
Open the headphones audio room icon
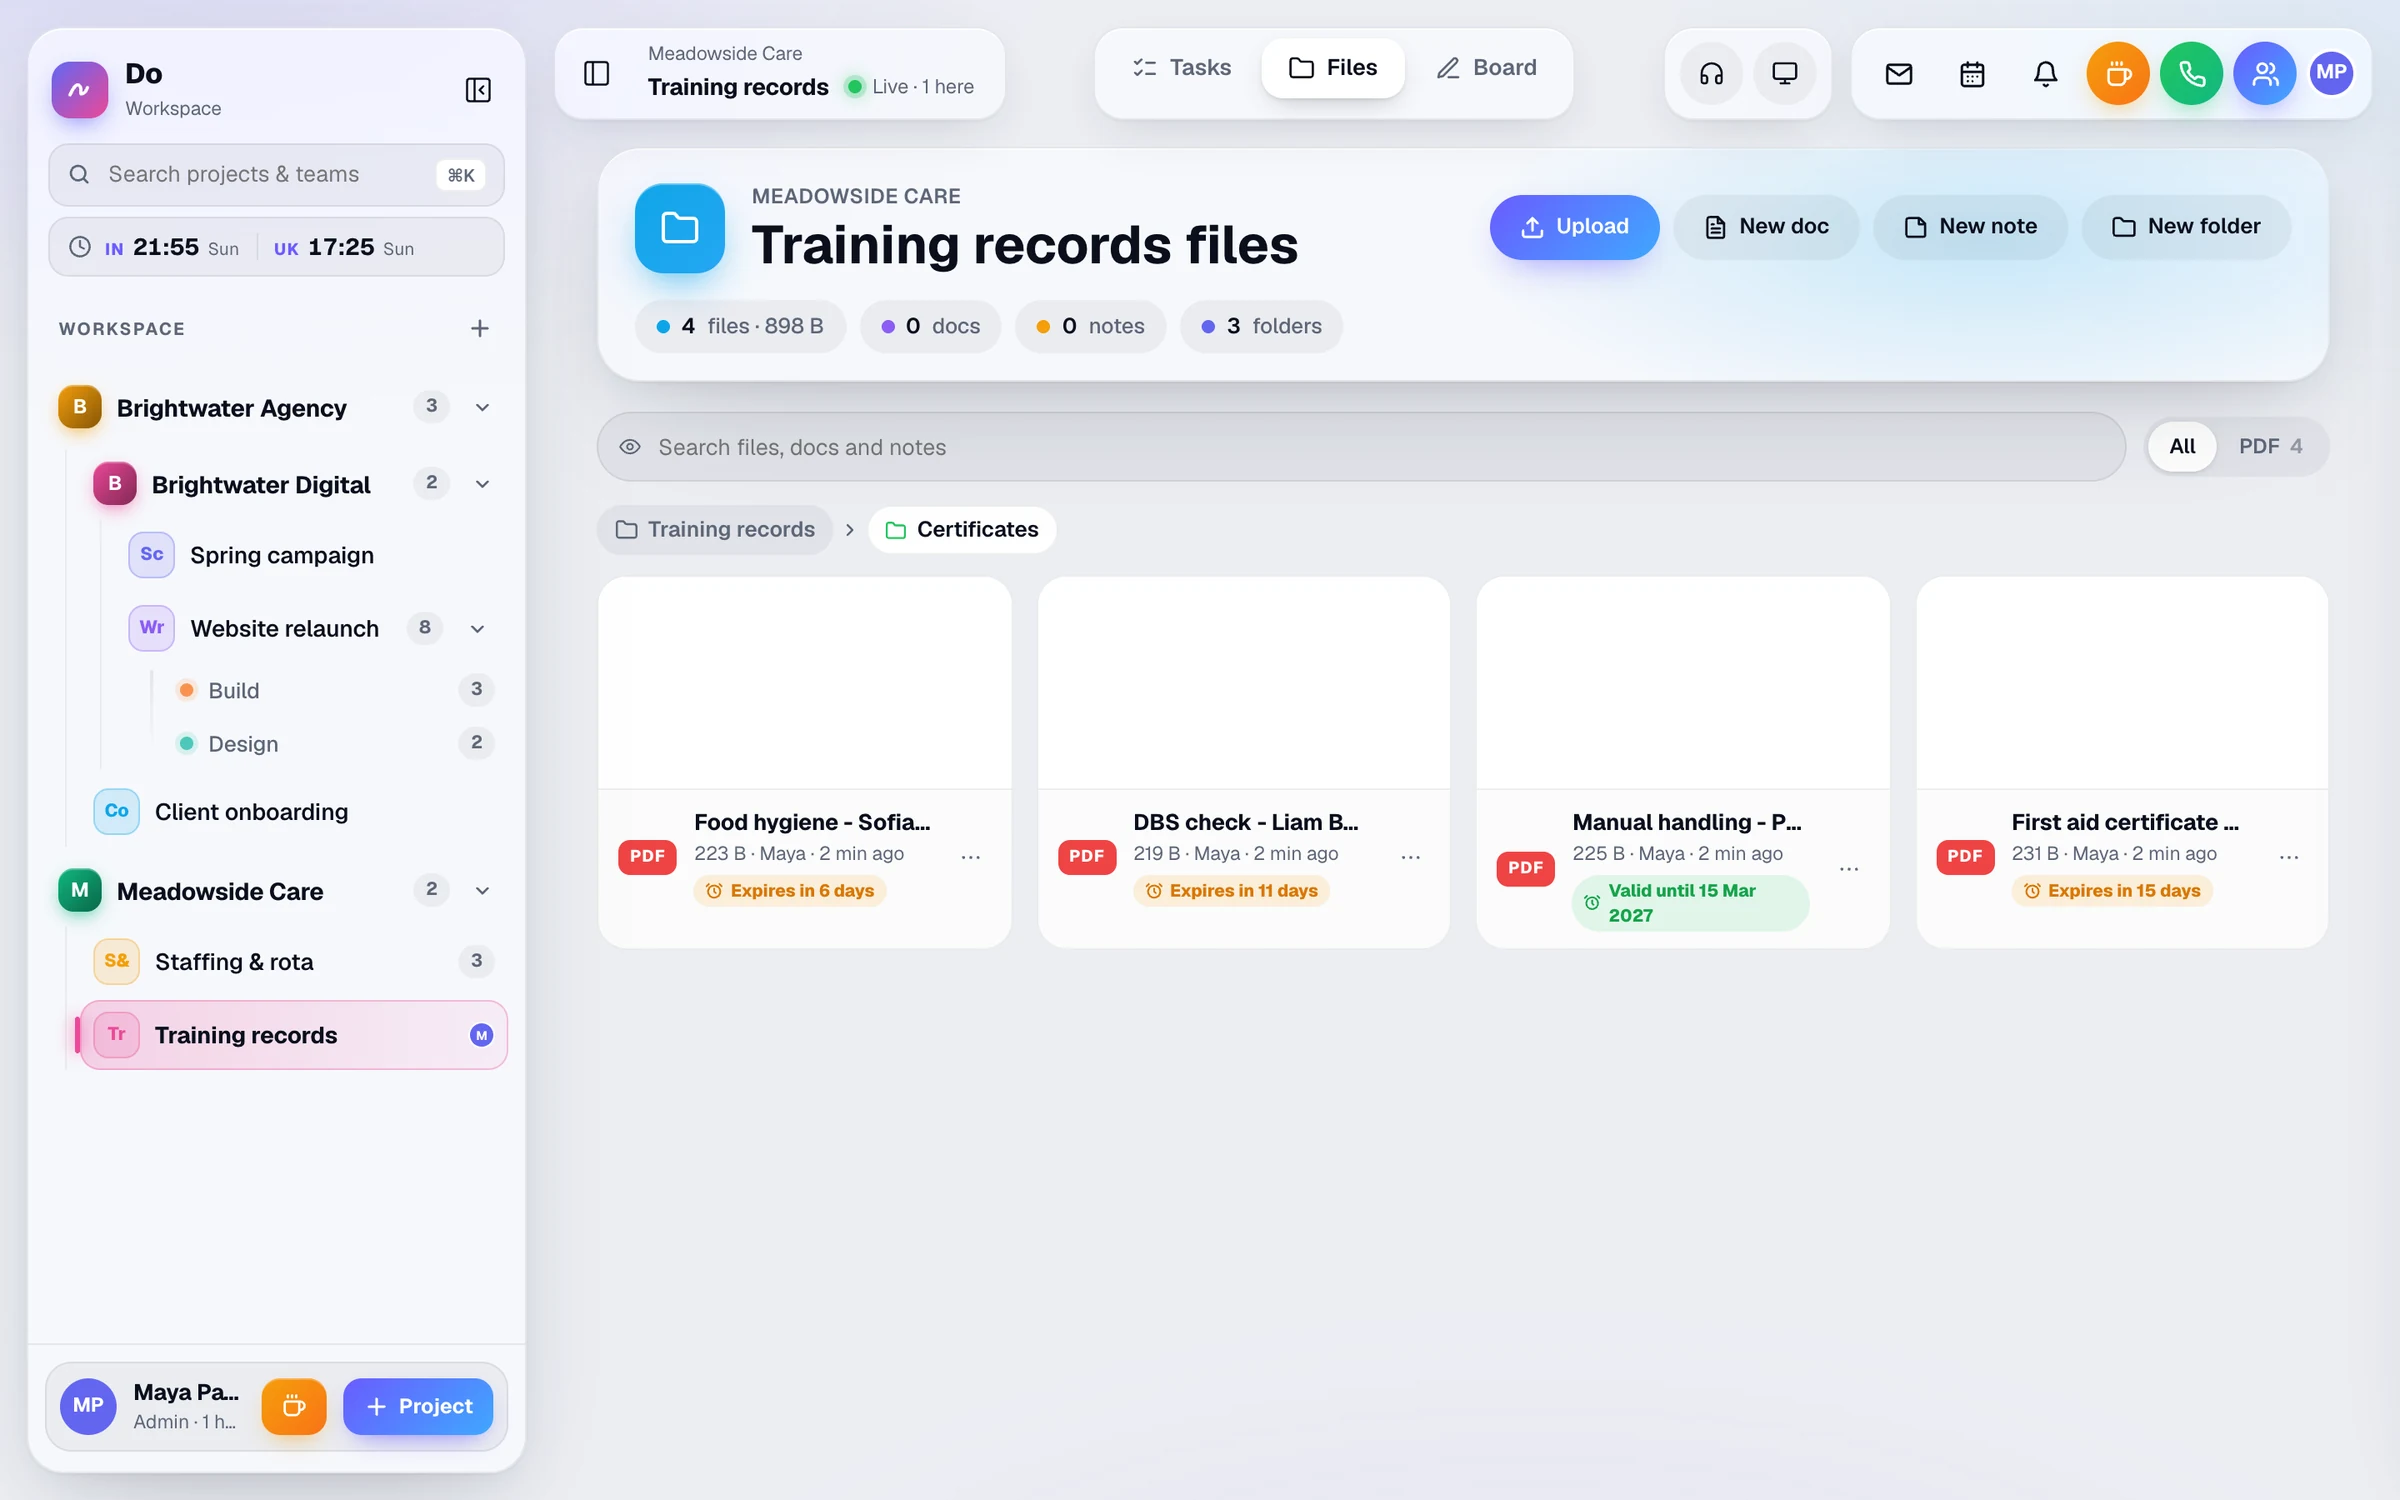(x=1711, y=73)
